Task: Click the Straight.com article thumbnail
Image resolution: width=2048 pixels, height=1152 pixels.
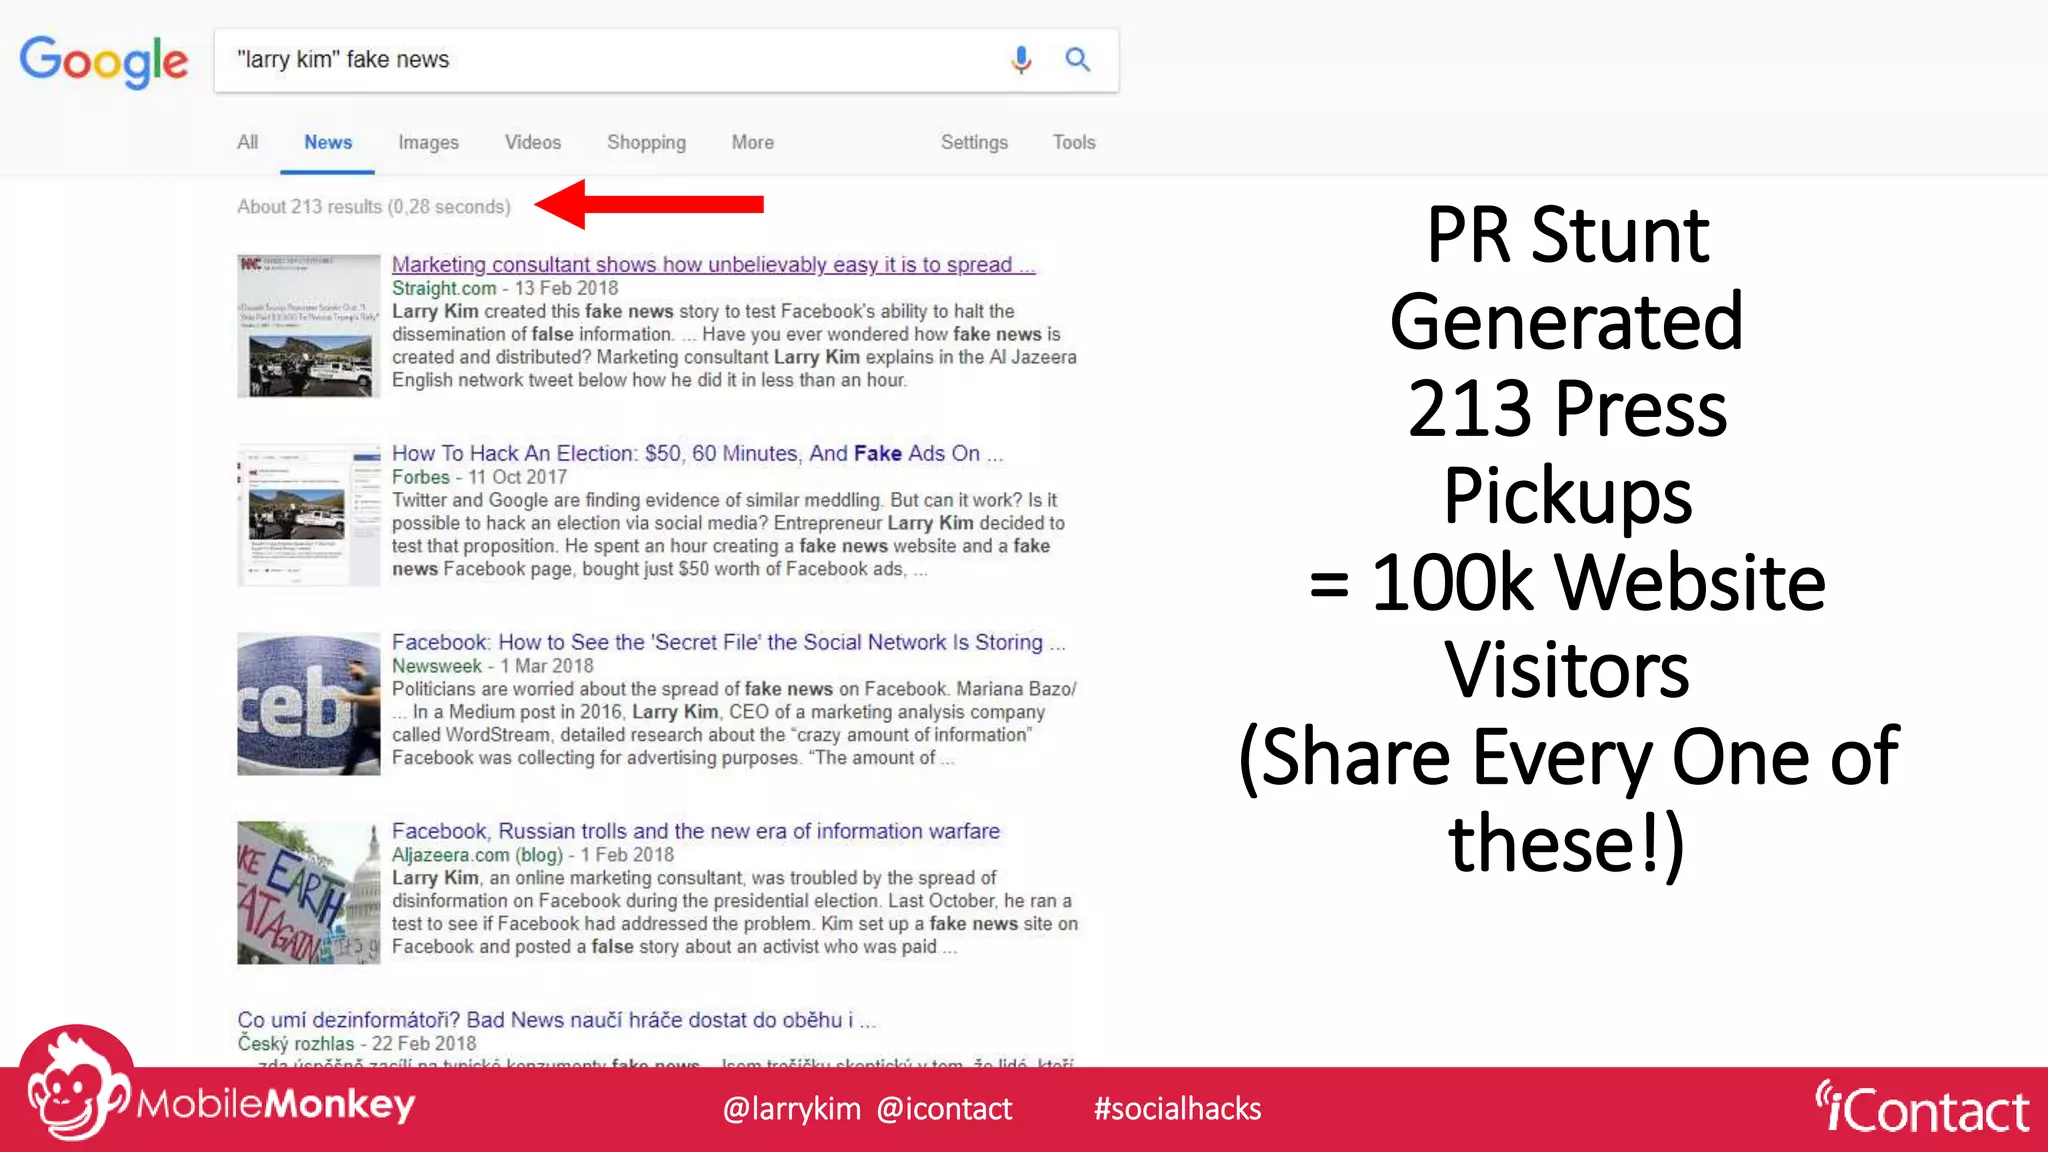Action: pyautogui.click(x=309, y=326)
